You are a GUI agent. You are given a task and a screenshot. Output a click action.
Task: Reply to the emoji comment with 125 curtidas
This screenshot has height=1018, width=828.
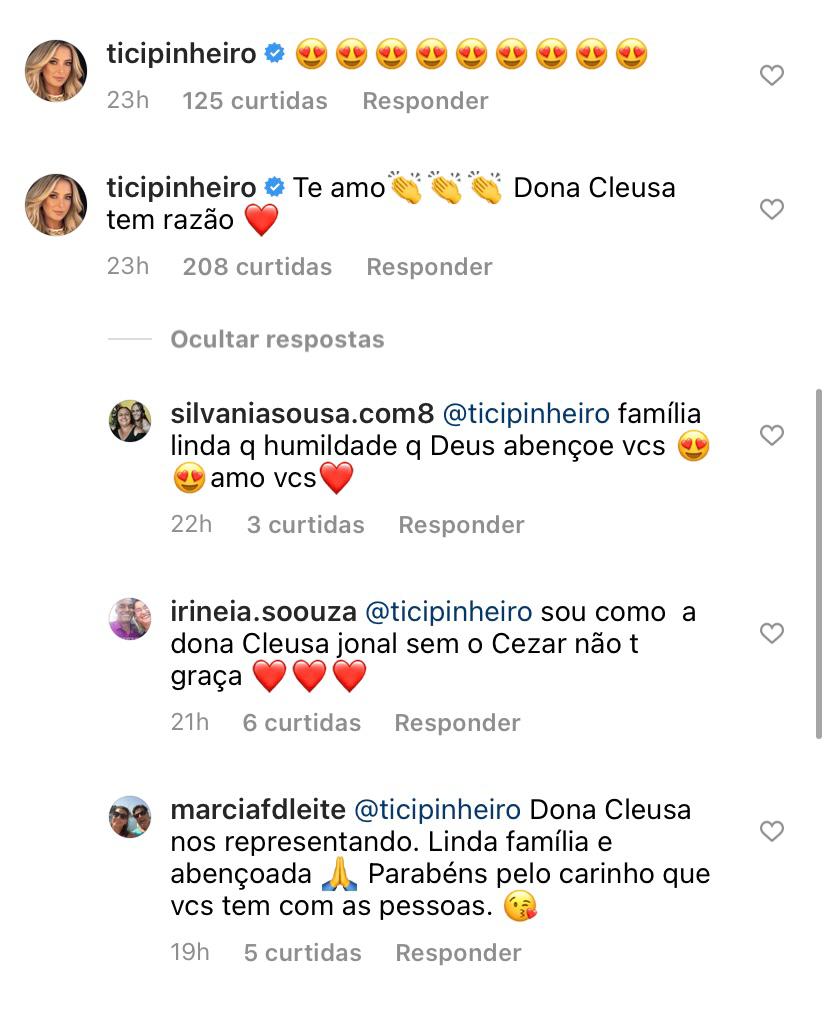[425, 101]
